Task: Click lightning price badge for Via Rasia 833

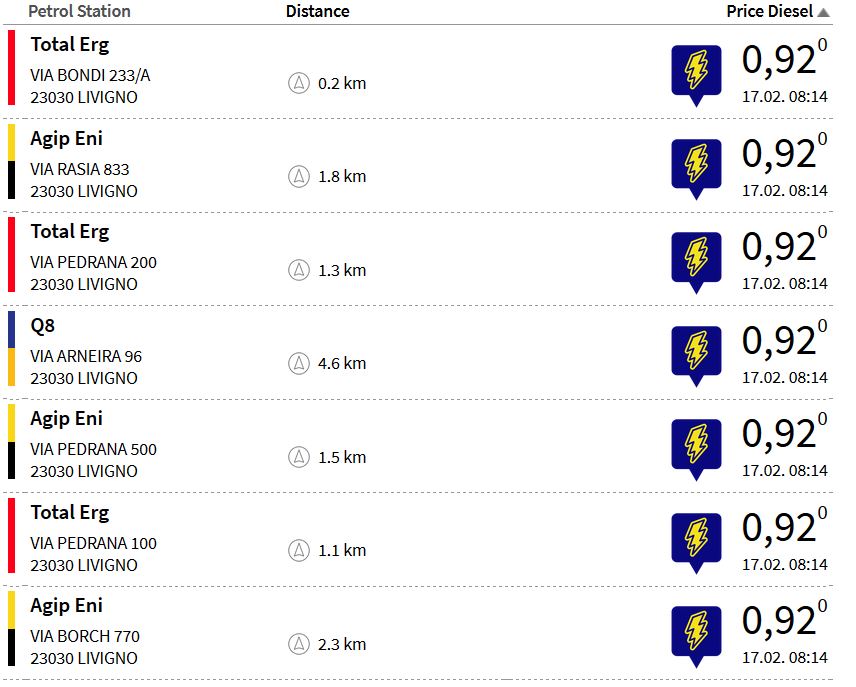Action: point(695,165)
